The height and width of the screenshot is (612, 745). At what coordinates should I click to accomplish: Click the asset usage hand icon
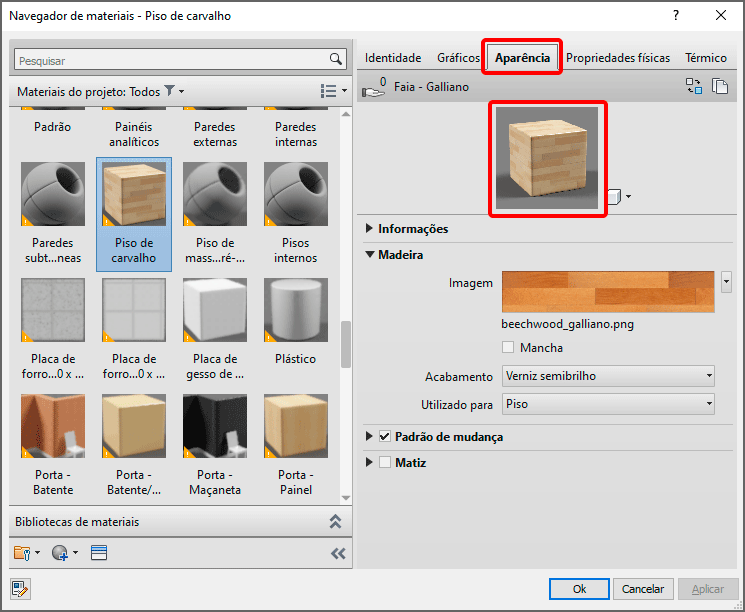[x=374, y=87]
